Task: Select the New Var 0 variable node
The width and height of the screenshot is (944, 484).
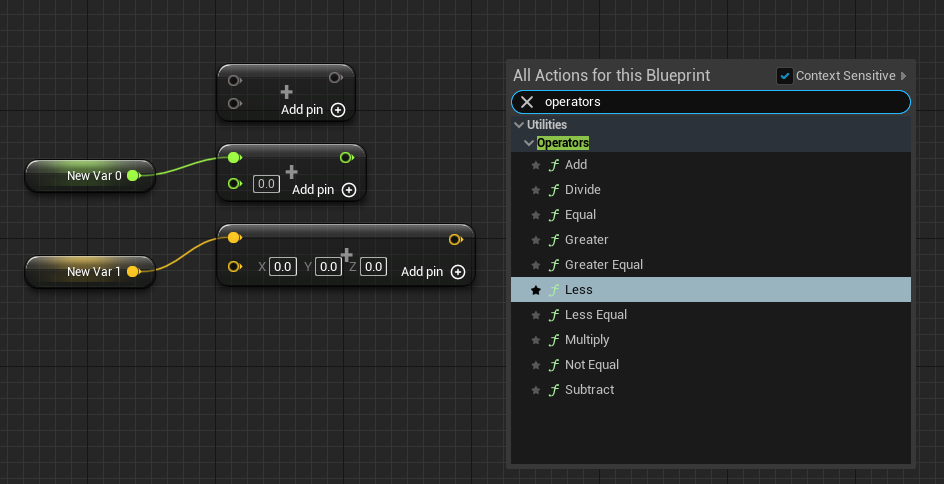Action: click(90, 176)
